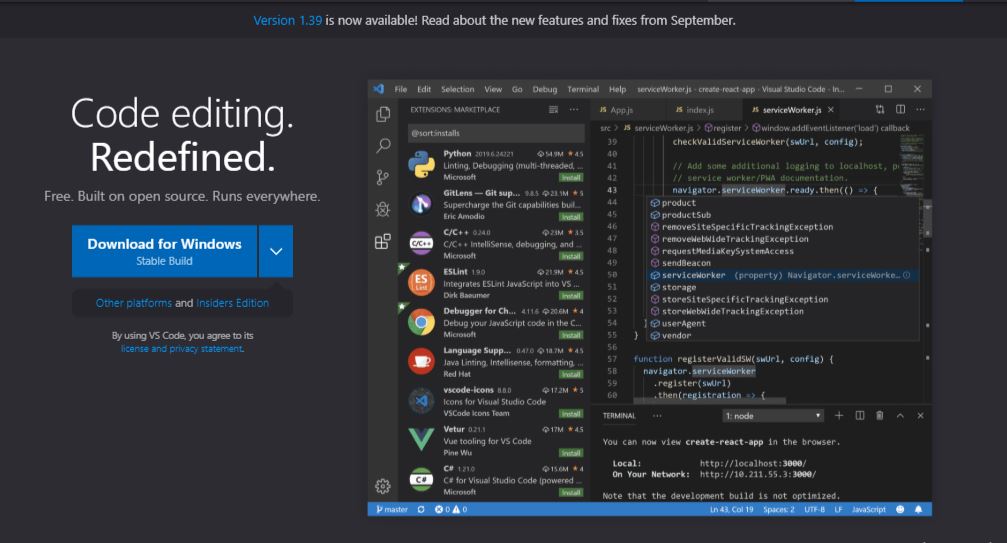Click the Debugger for Chrome icon
The image size is (1007, 543).
click(x=421, y=322)
